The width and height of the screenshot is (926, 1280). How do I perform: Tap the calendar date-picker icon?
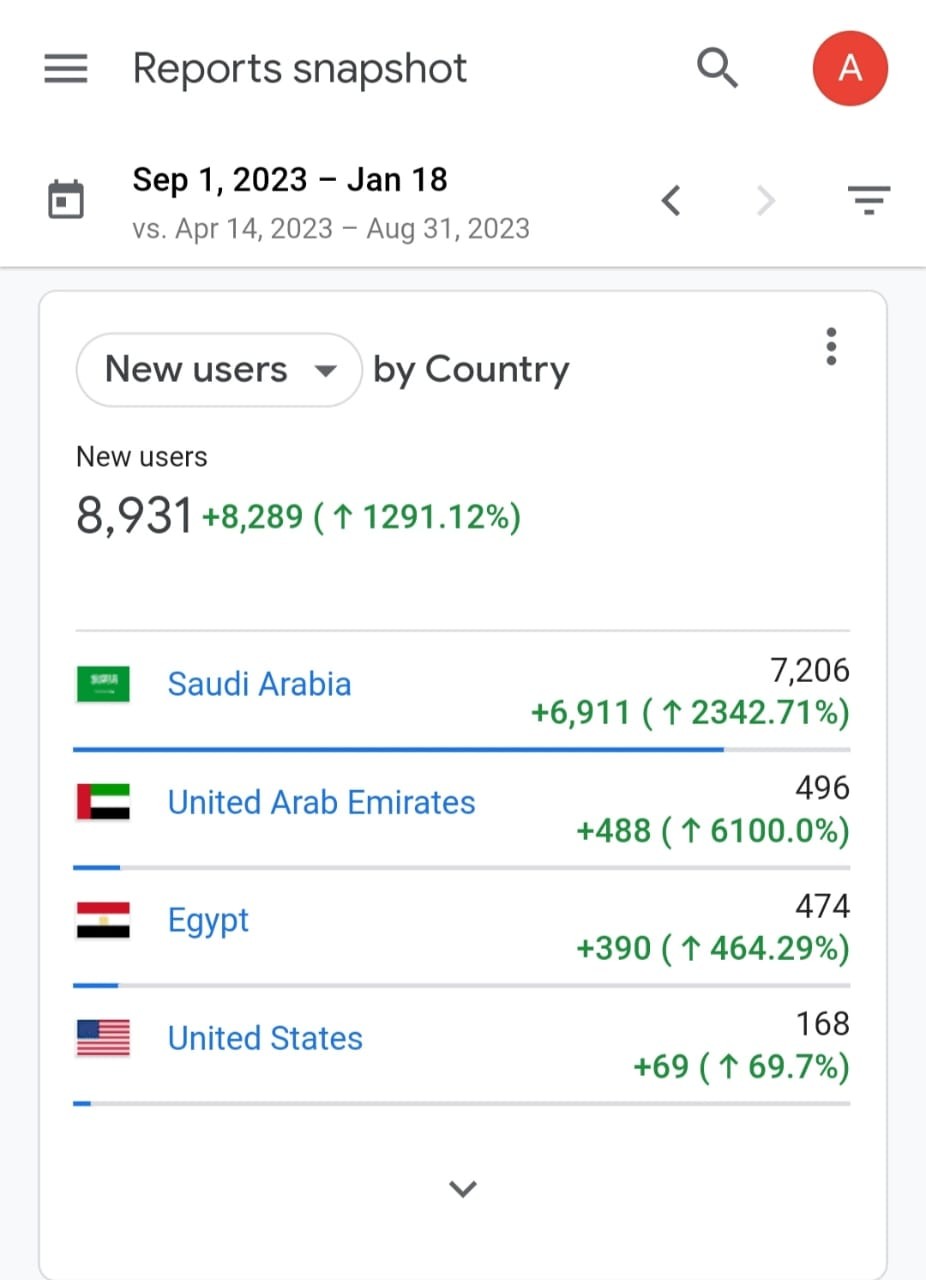pos(66,199)
